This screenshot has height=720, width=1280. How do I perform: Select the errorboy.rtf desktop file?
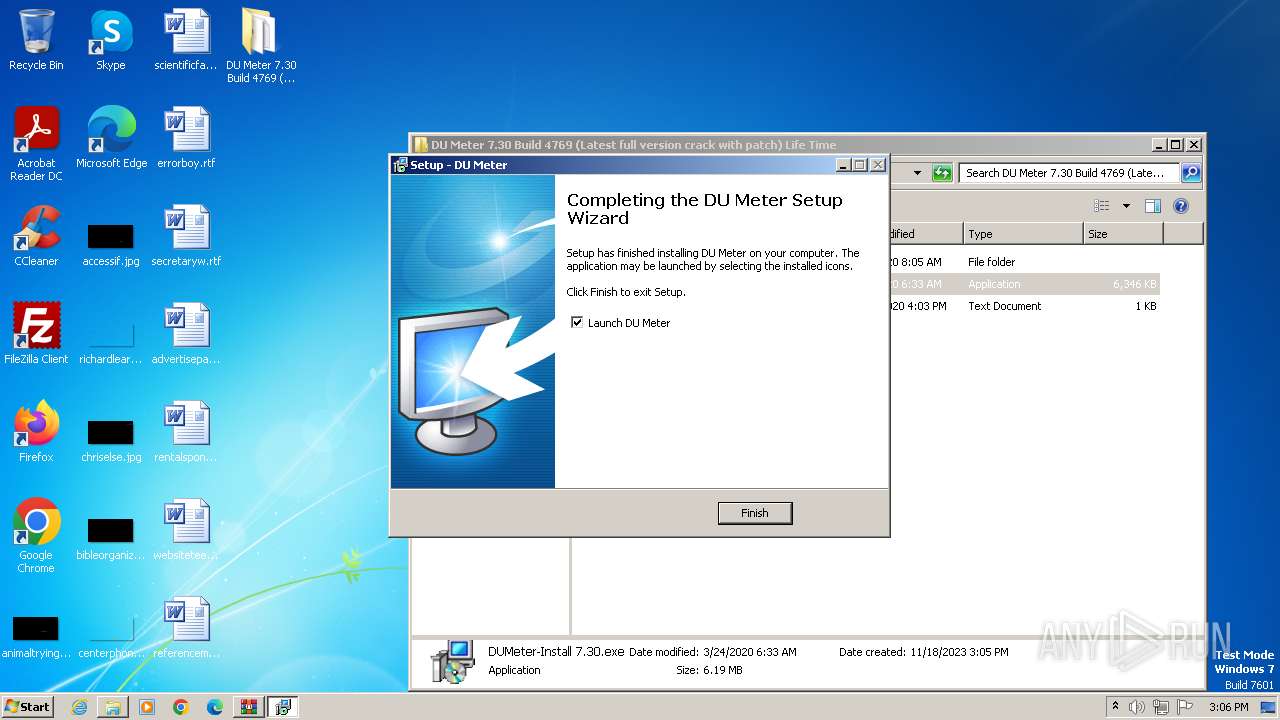pyautogui.click(x=185, y=138)
